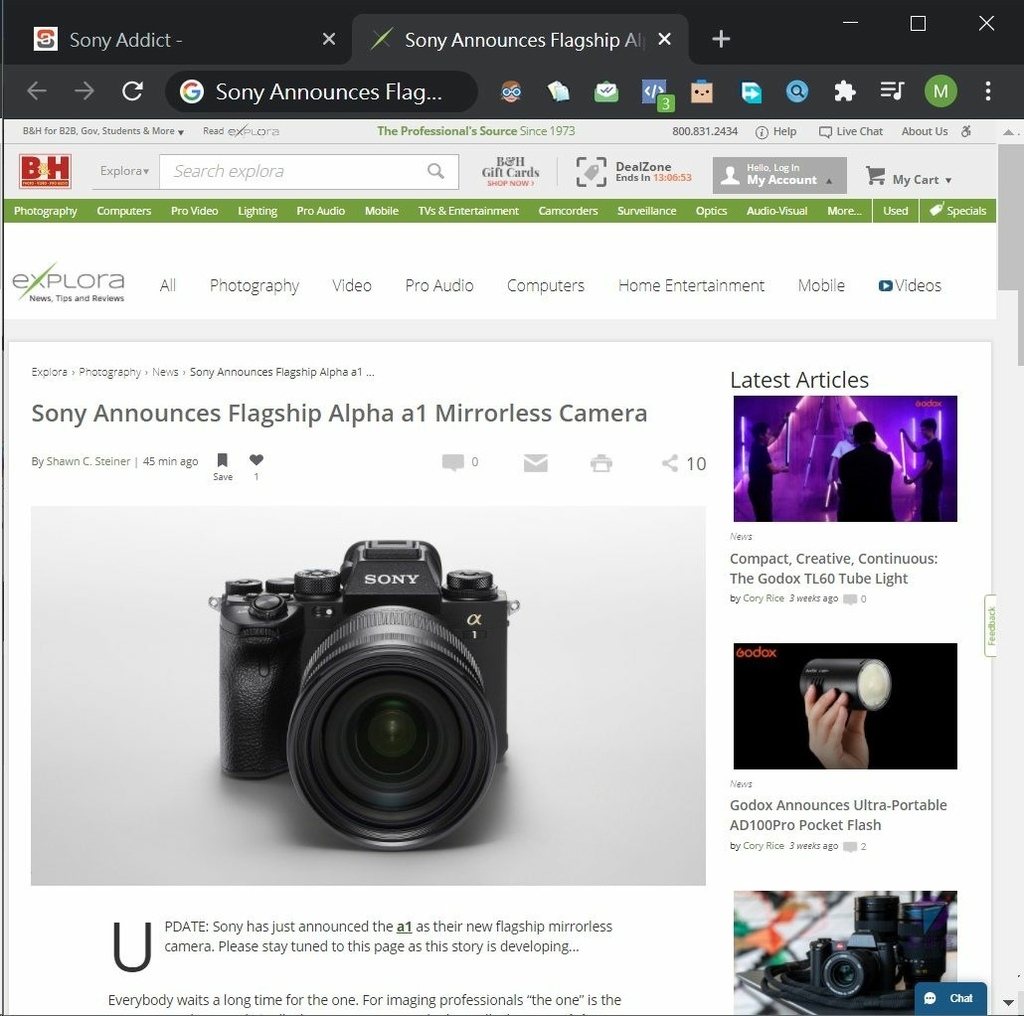Click the green envelope checkmark extension icon
This screenshot has height=1016, width=1024.
tap(606, 91)
